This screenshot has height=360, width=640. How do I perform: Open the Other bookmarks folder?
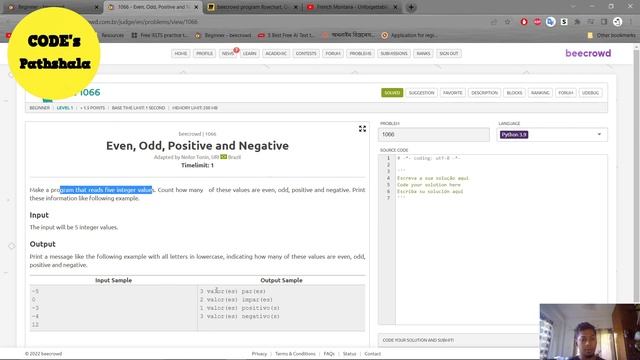(611, 36)
